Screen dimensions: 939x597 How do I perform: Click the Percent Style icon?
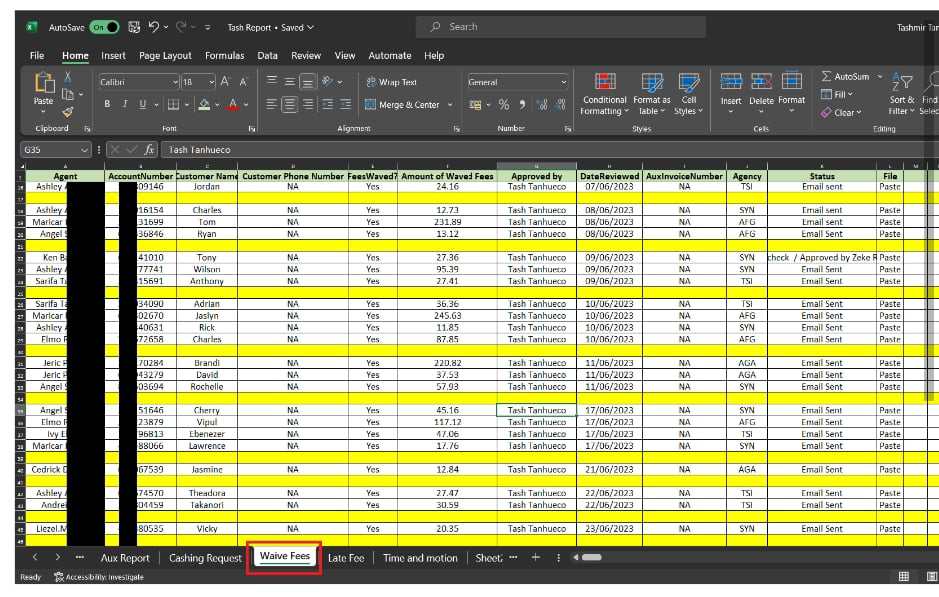coord(504,104)
